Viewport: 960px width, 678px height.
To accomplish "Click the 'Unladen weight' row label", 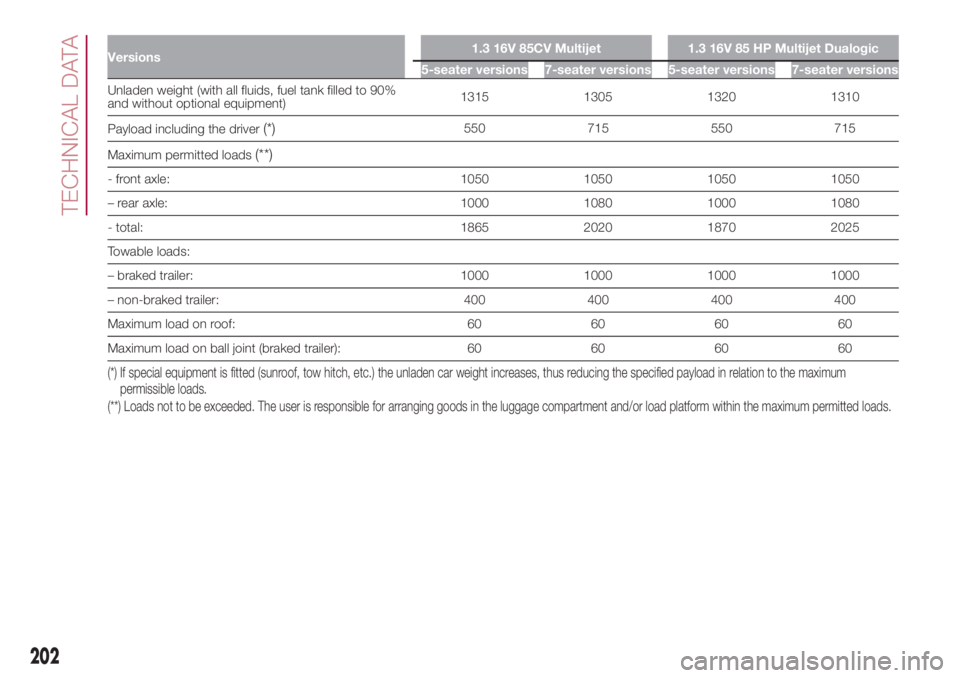I will coord(251,97).
